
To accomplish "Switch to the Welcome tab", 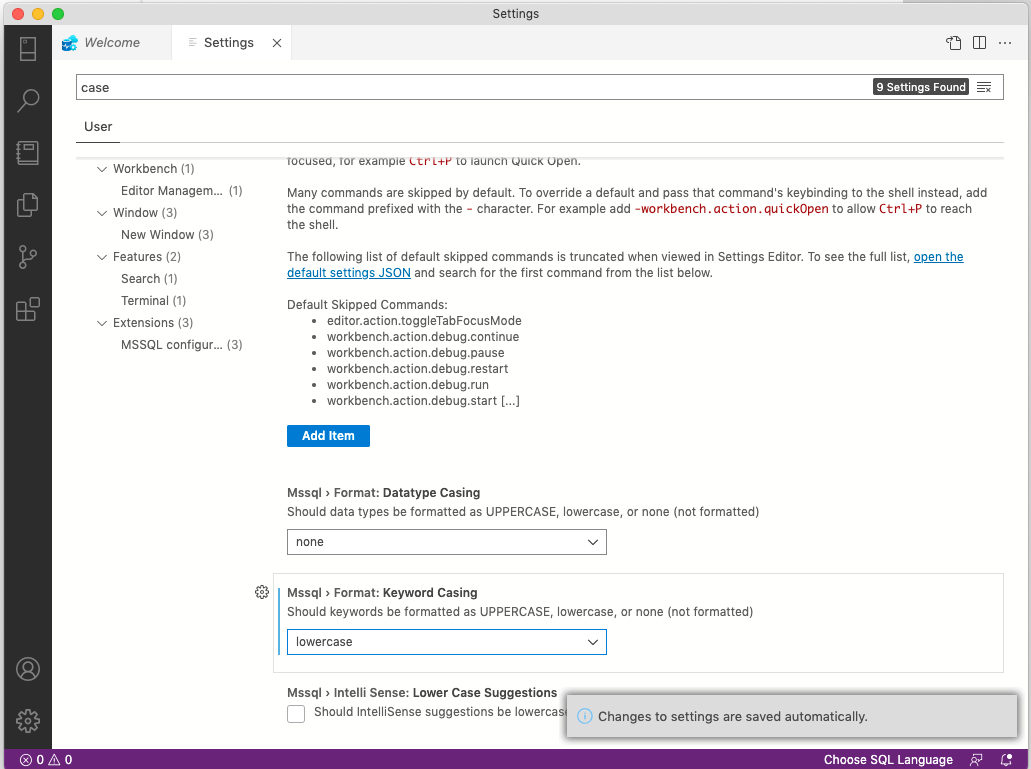I will tap(112, 43).
